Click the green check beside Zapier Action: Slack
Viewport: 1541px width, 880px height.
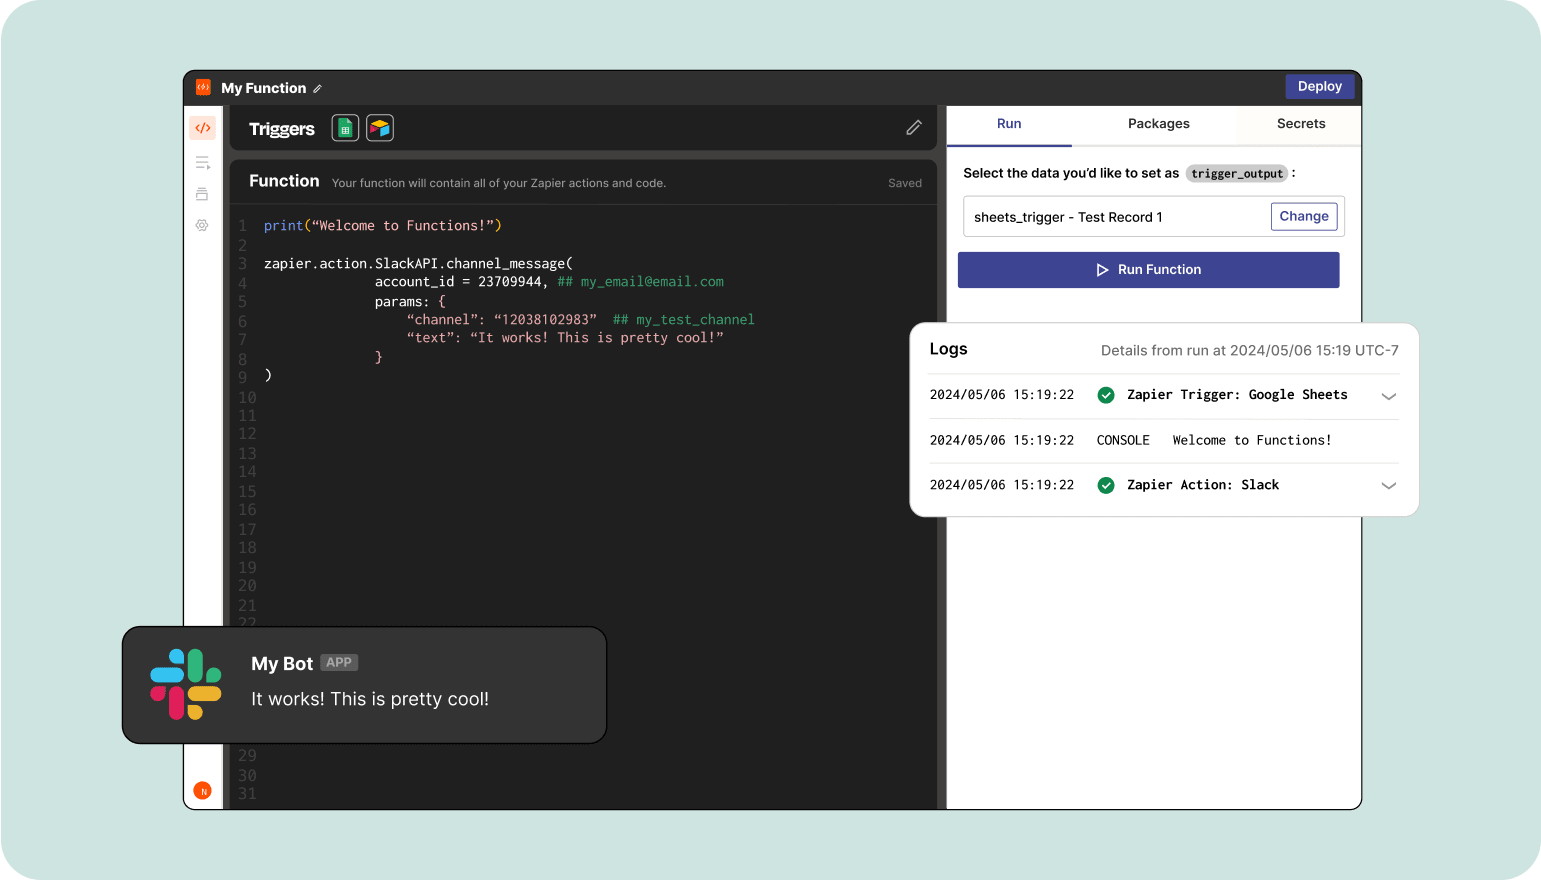(1106, 485)
